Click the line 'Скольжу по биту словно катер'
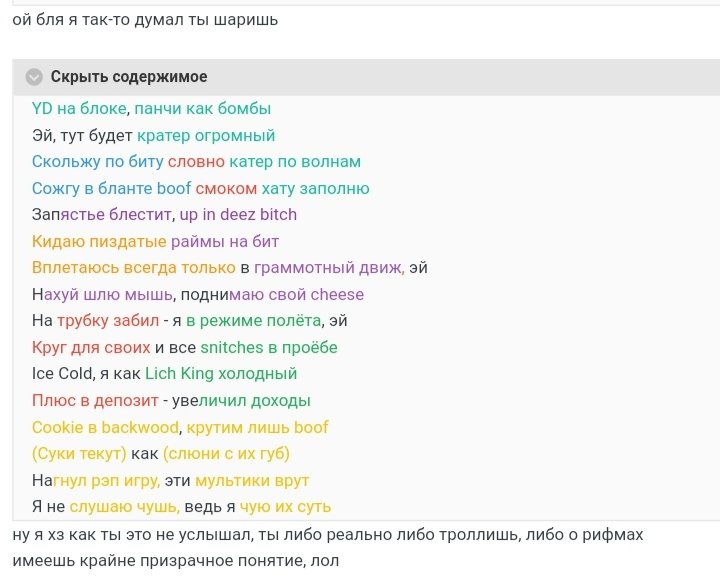 coord(196,162)
